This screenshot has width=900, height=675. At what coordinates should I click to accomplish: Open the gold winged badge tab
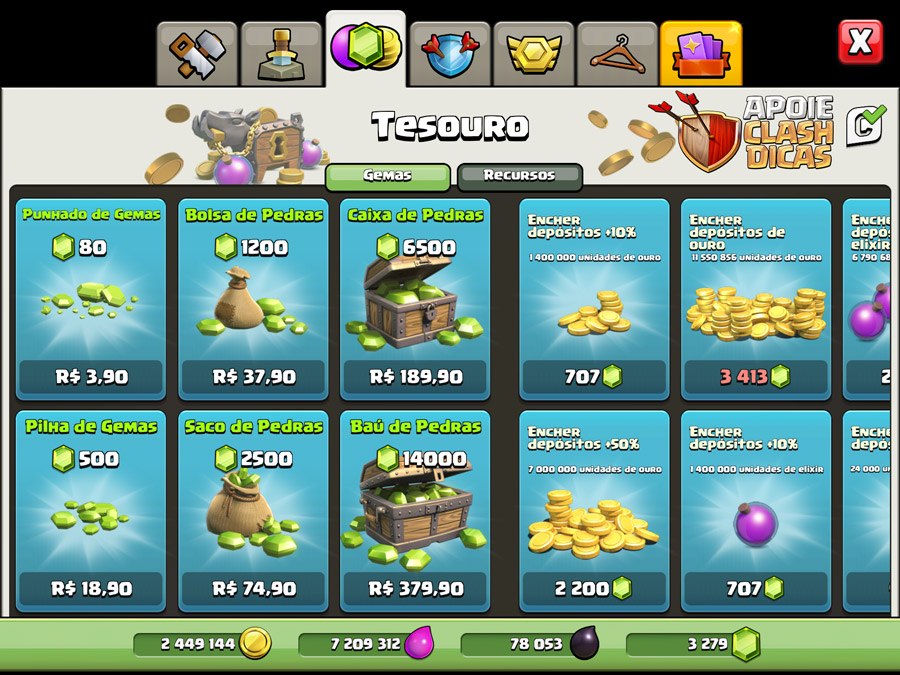coord(534,54)
